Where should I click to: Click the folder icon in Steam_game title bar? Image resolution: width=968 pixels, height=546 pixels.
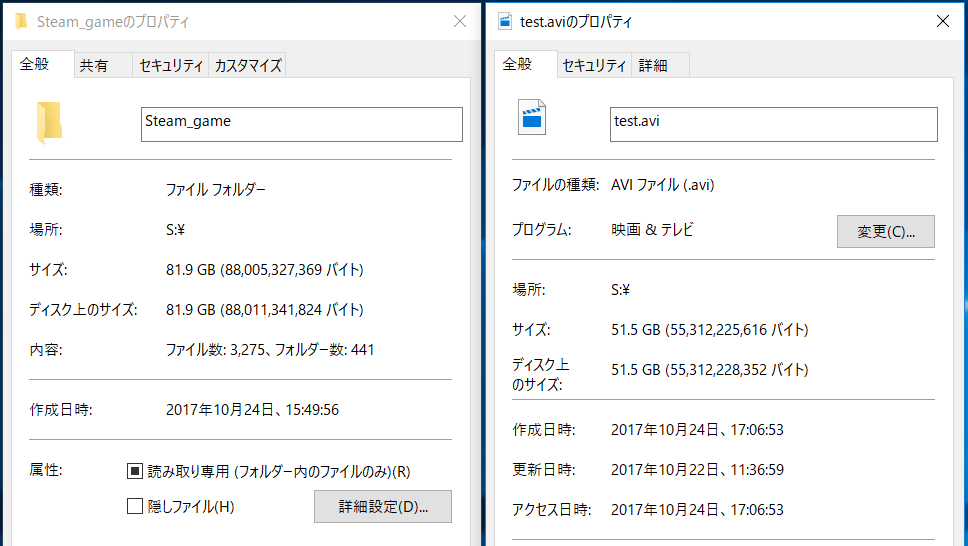pos(21,22)
